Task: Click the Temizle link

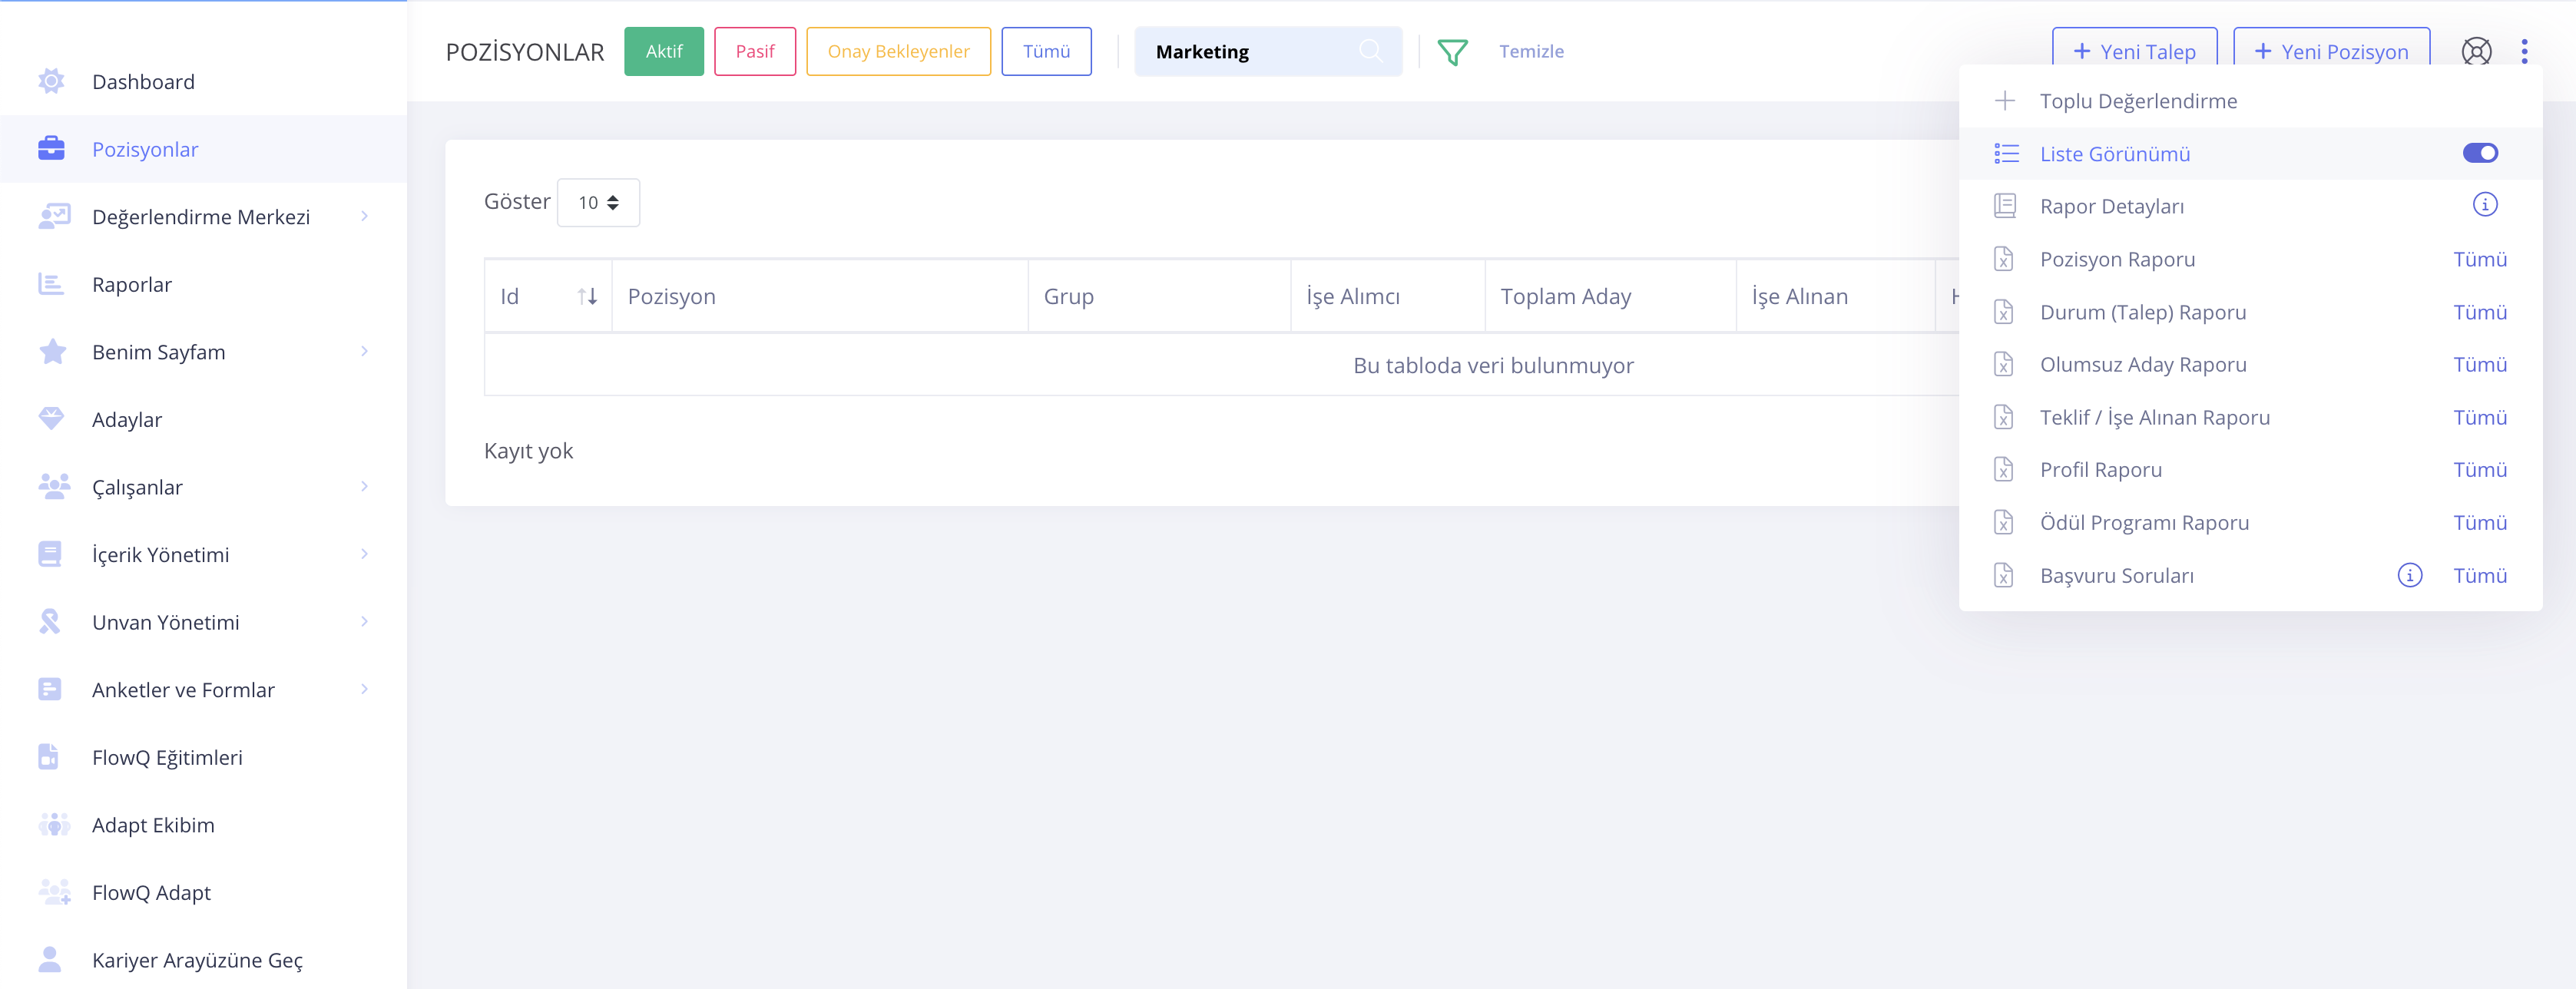Action: (x=1530, y=51)
